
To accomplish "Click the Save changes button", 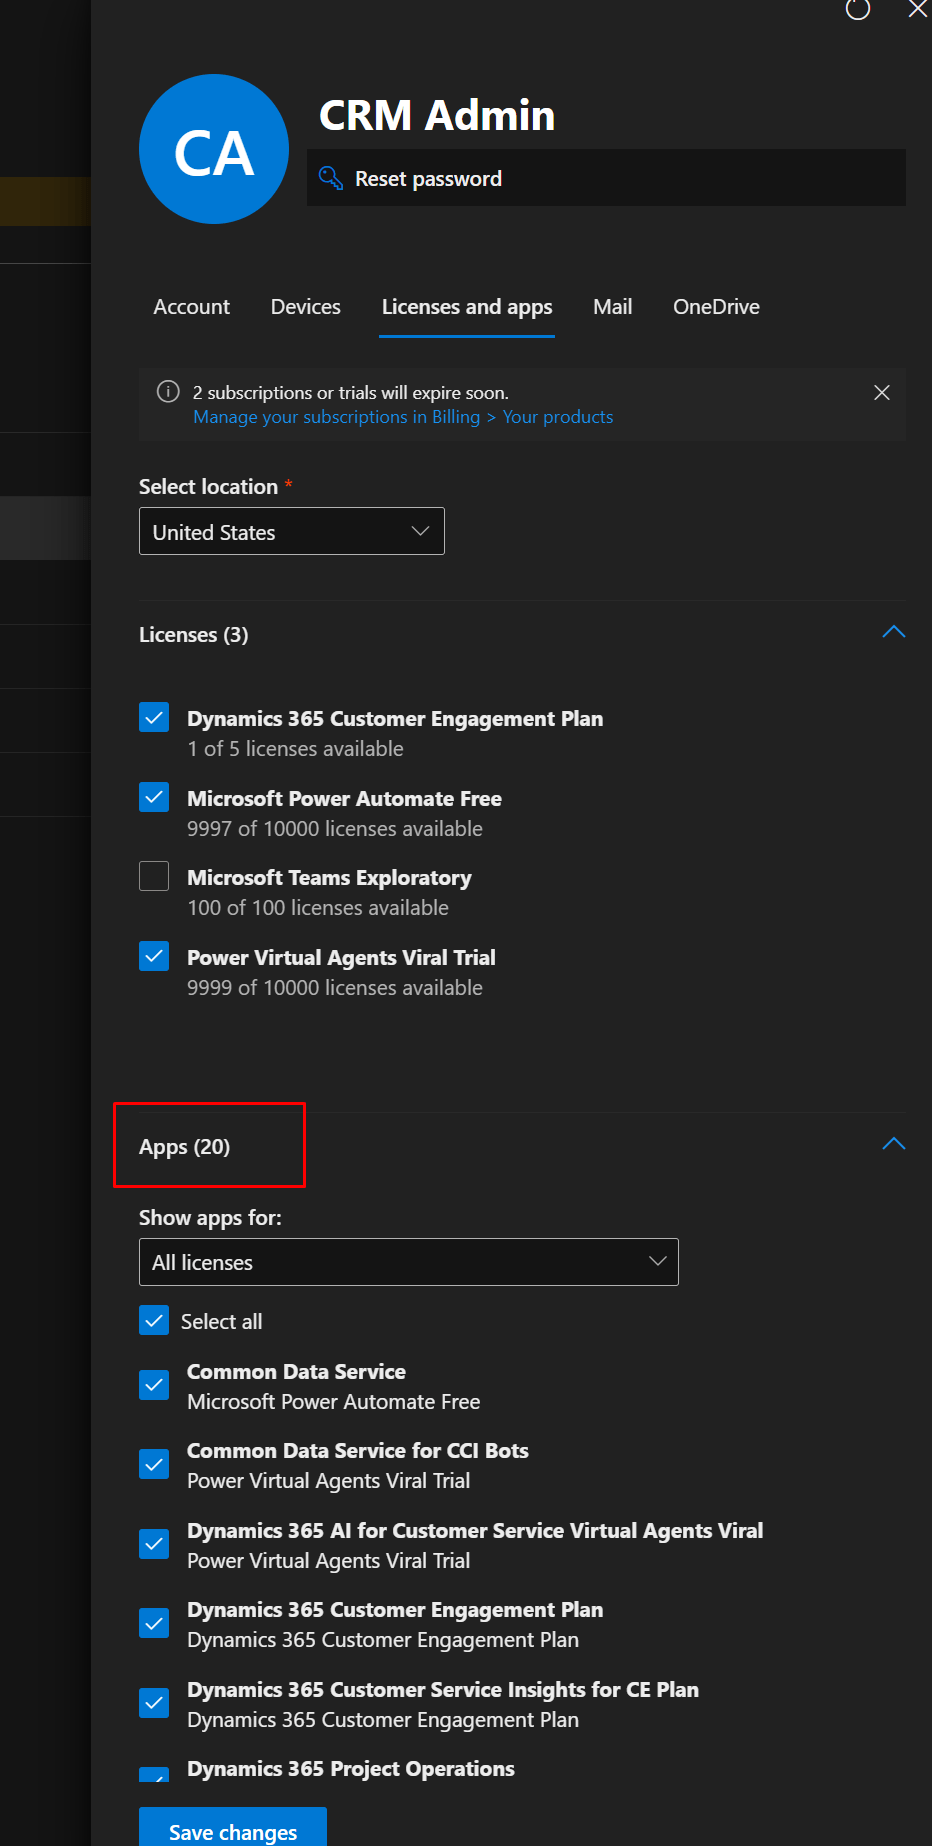I will pyautogui.click(x=233, y=1828).
